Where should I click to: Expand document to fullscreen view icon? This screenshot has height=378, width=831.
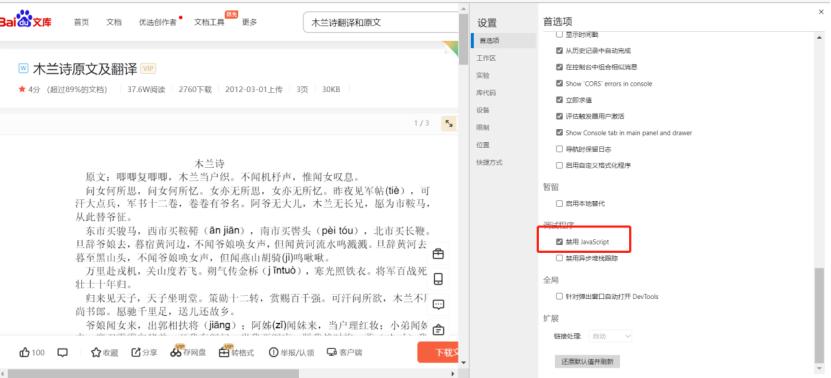(x=449, y=124)
